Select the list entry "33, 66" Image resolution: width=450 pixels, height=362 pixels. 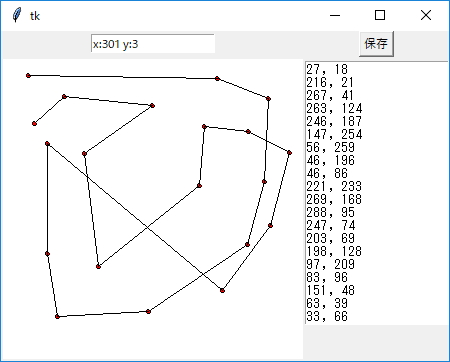pos(327,316)
